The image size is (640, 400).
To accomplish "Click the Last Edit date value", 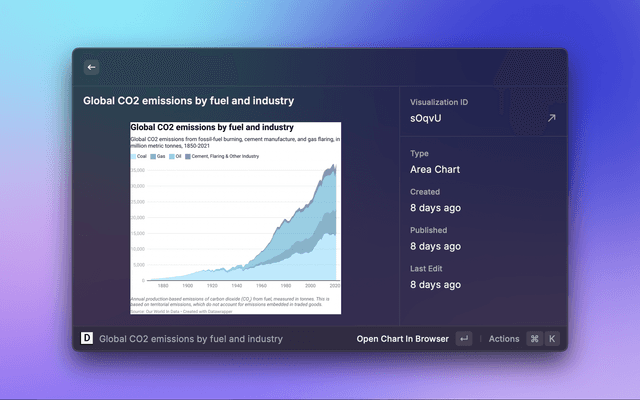I will [436, 284].
